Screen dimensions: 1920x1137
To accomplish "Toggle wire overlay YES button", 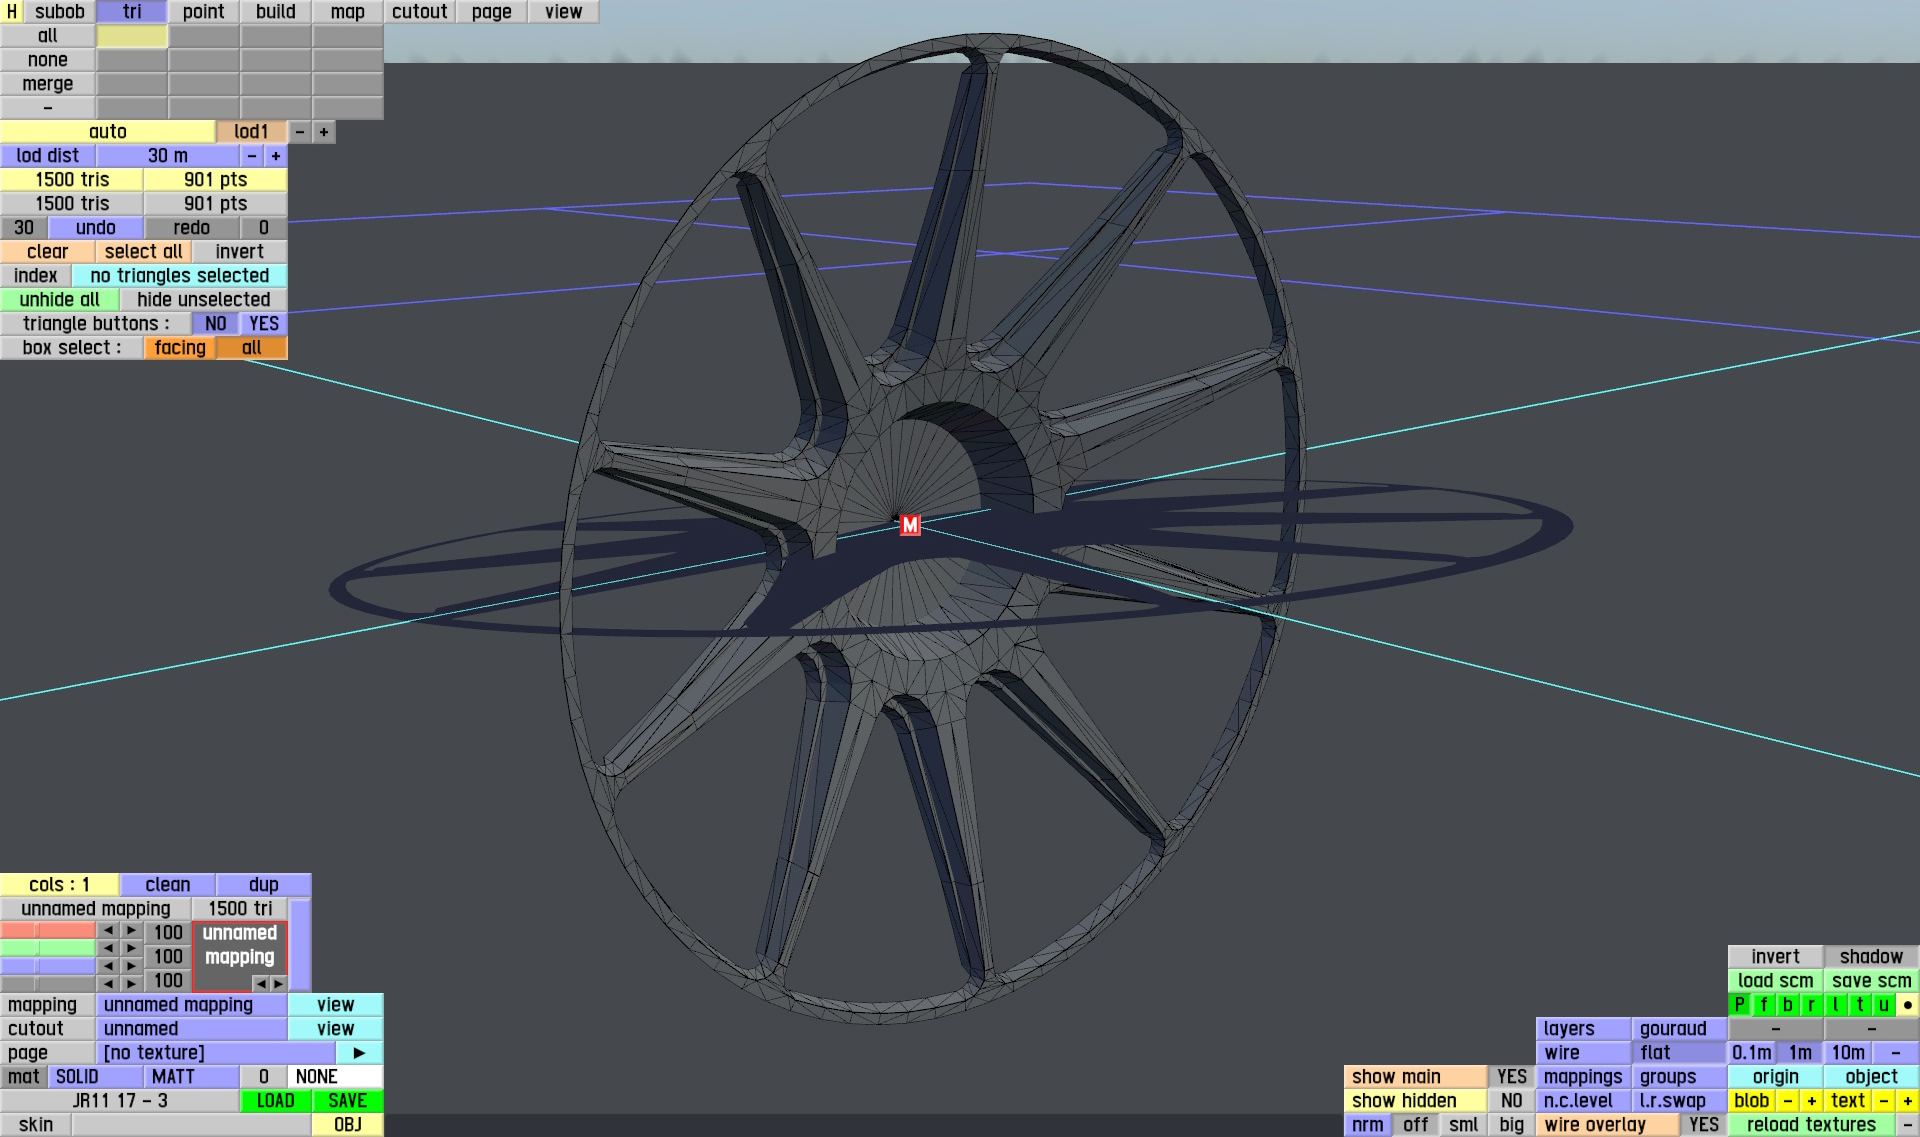I will [x=1703, y=1125].
